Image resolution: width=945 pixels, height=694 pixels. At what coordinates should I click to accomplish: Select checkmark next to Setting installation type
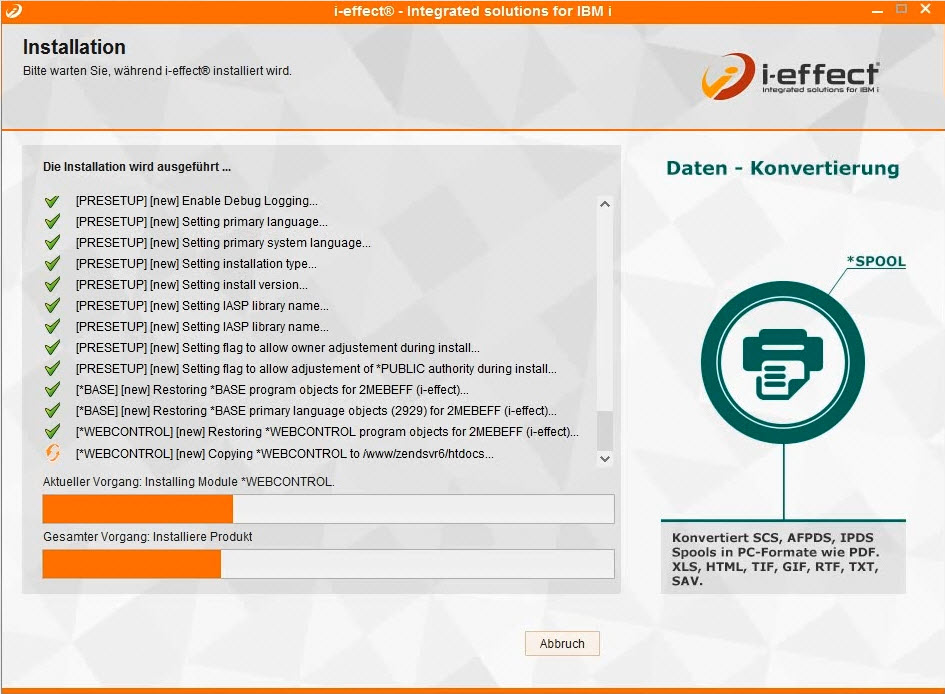53,264
